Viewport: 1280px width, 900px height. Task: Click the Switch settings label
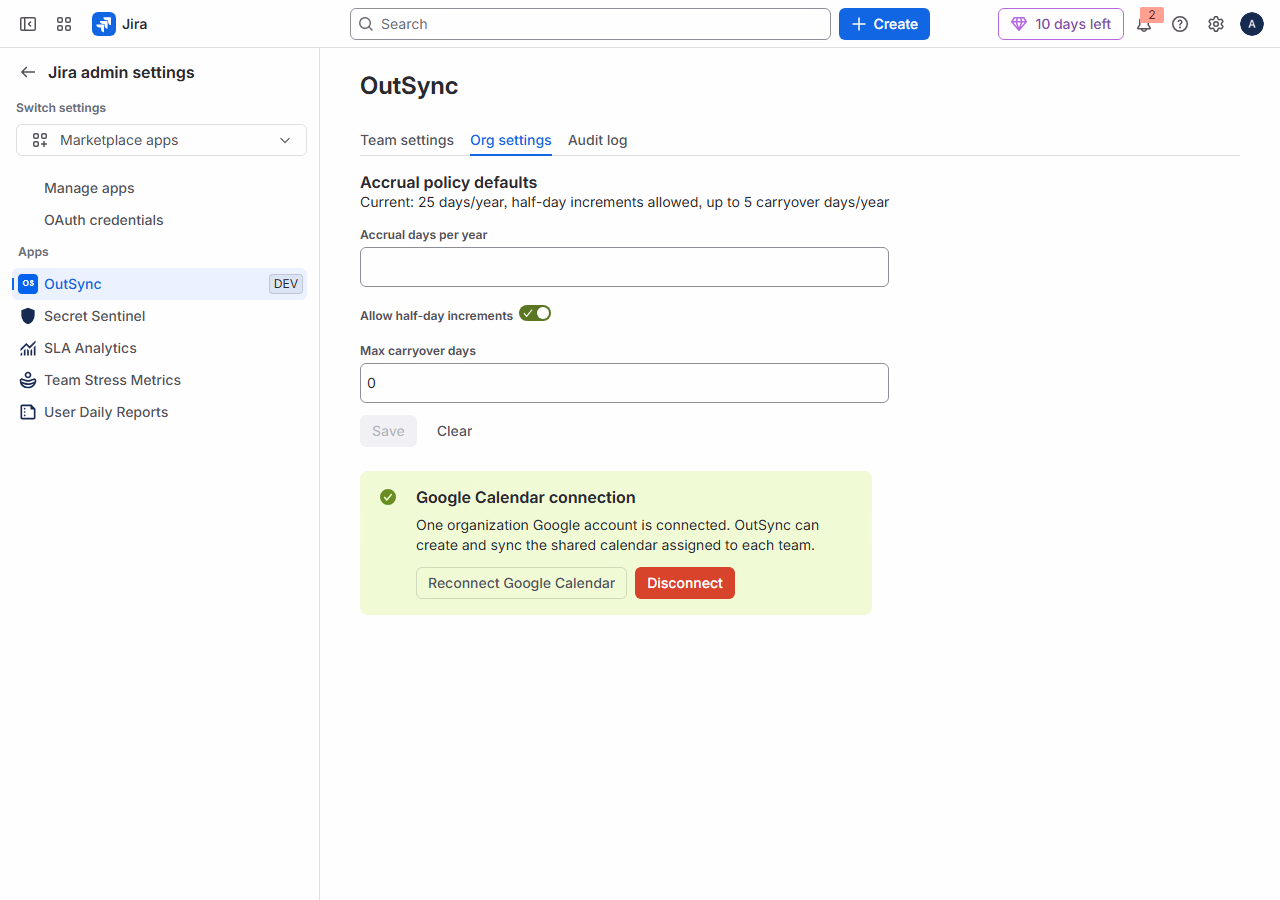(x=61, y=108)
